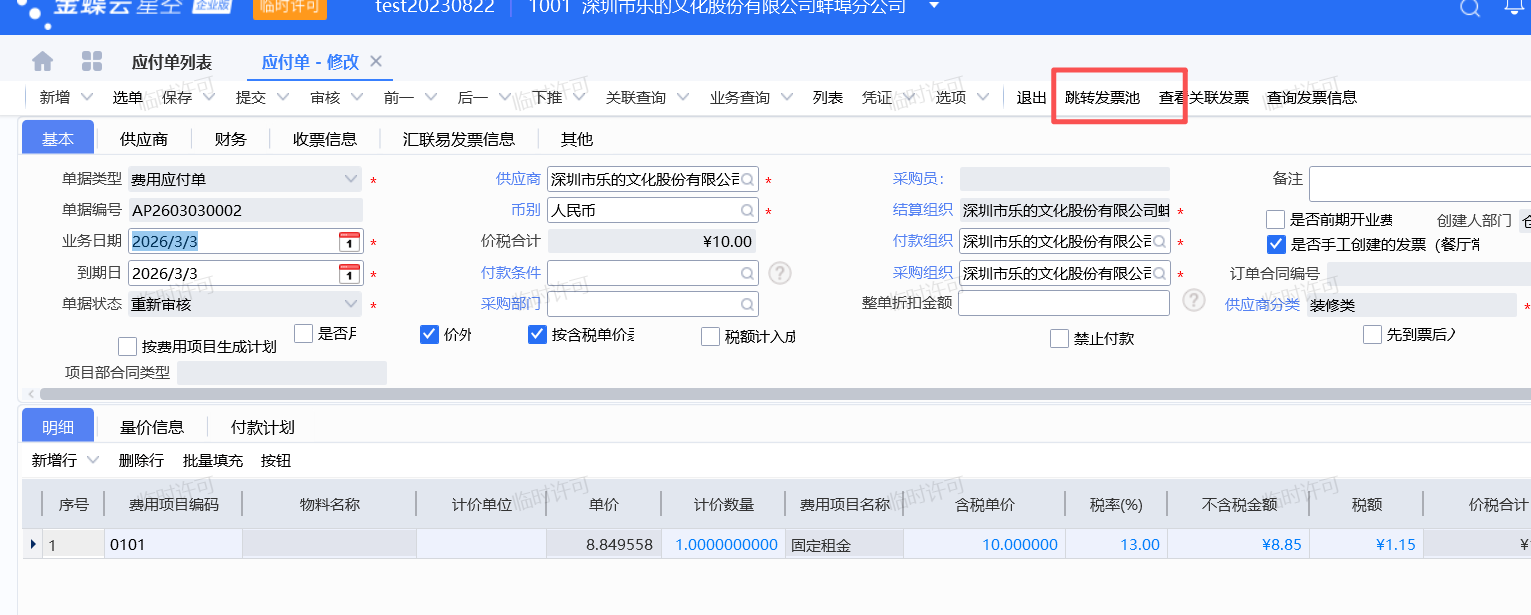
Task: Open the 到期日 calendar picker icon
Action: click(x=349, y=273)
